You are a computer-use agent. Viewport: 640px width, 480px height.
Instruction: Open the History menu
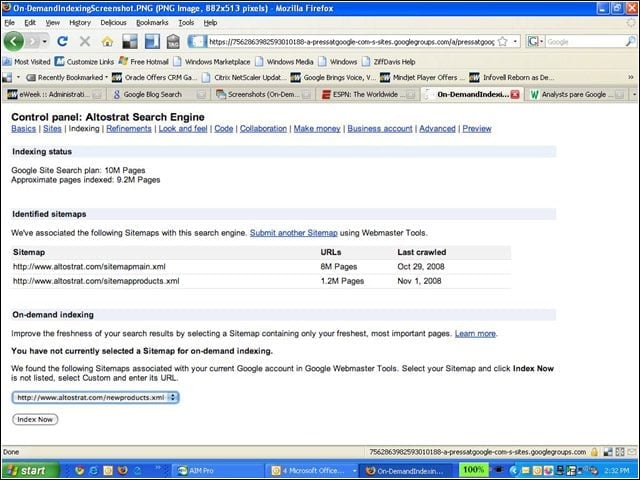click(x=80, y=23)
